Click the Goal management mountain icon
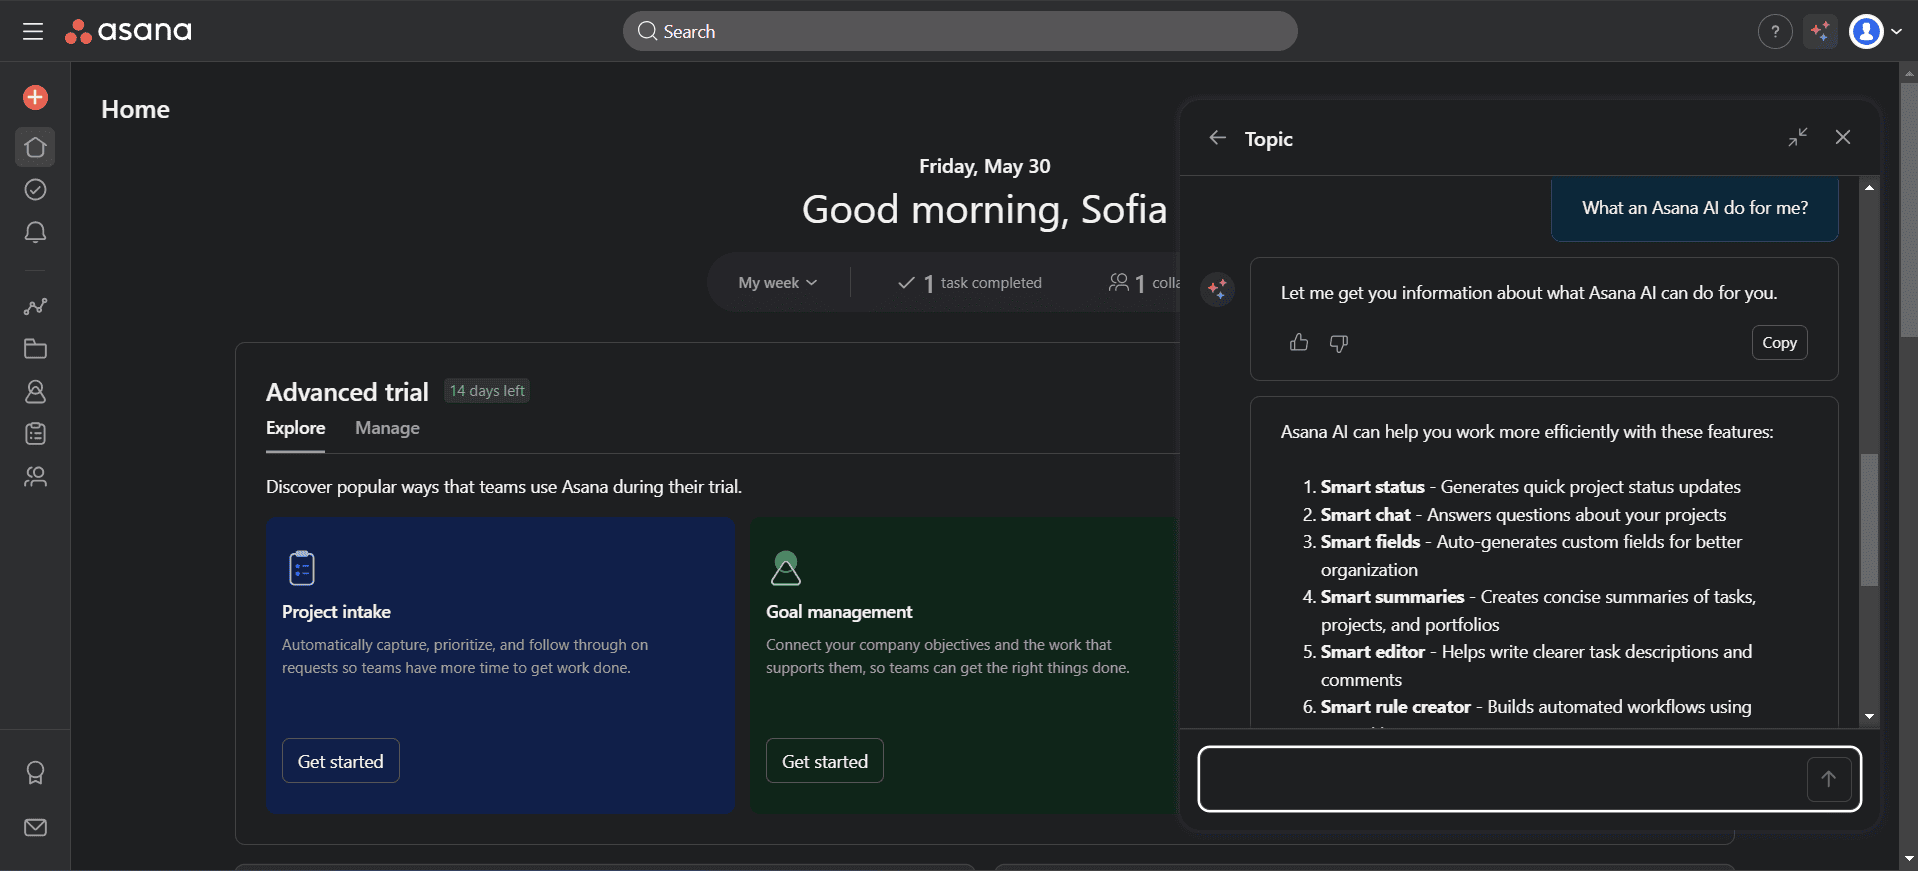Viewport: 1918px width, 871px height. click(x=786, y=568)
